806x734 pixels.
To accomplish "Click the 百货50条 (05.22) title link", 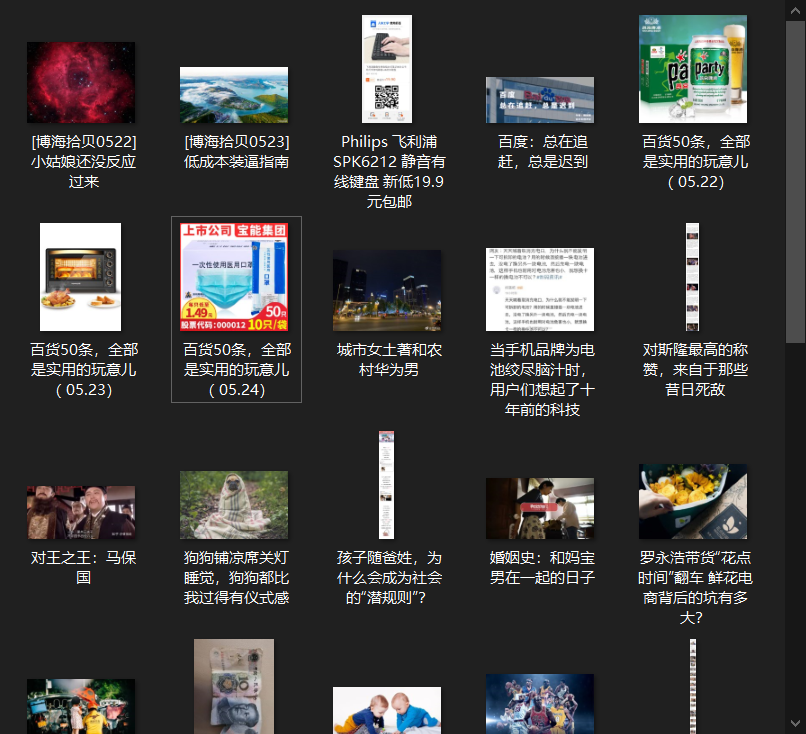I will 692,160.
